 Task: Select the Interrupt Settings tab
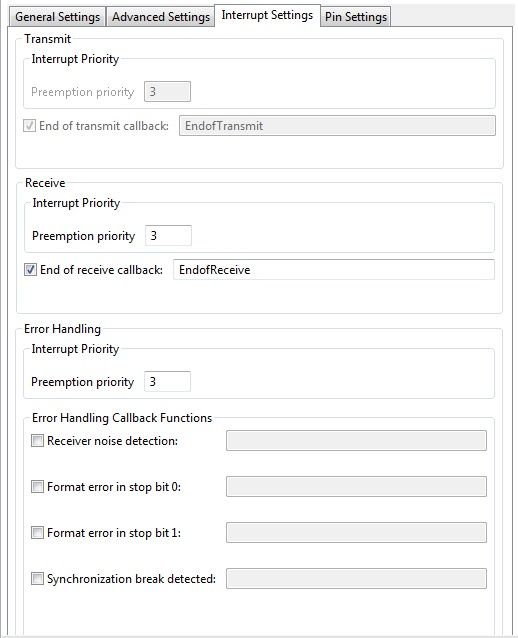[x=267, y=15]
